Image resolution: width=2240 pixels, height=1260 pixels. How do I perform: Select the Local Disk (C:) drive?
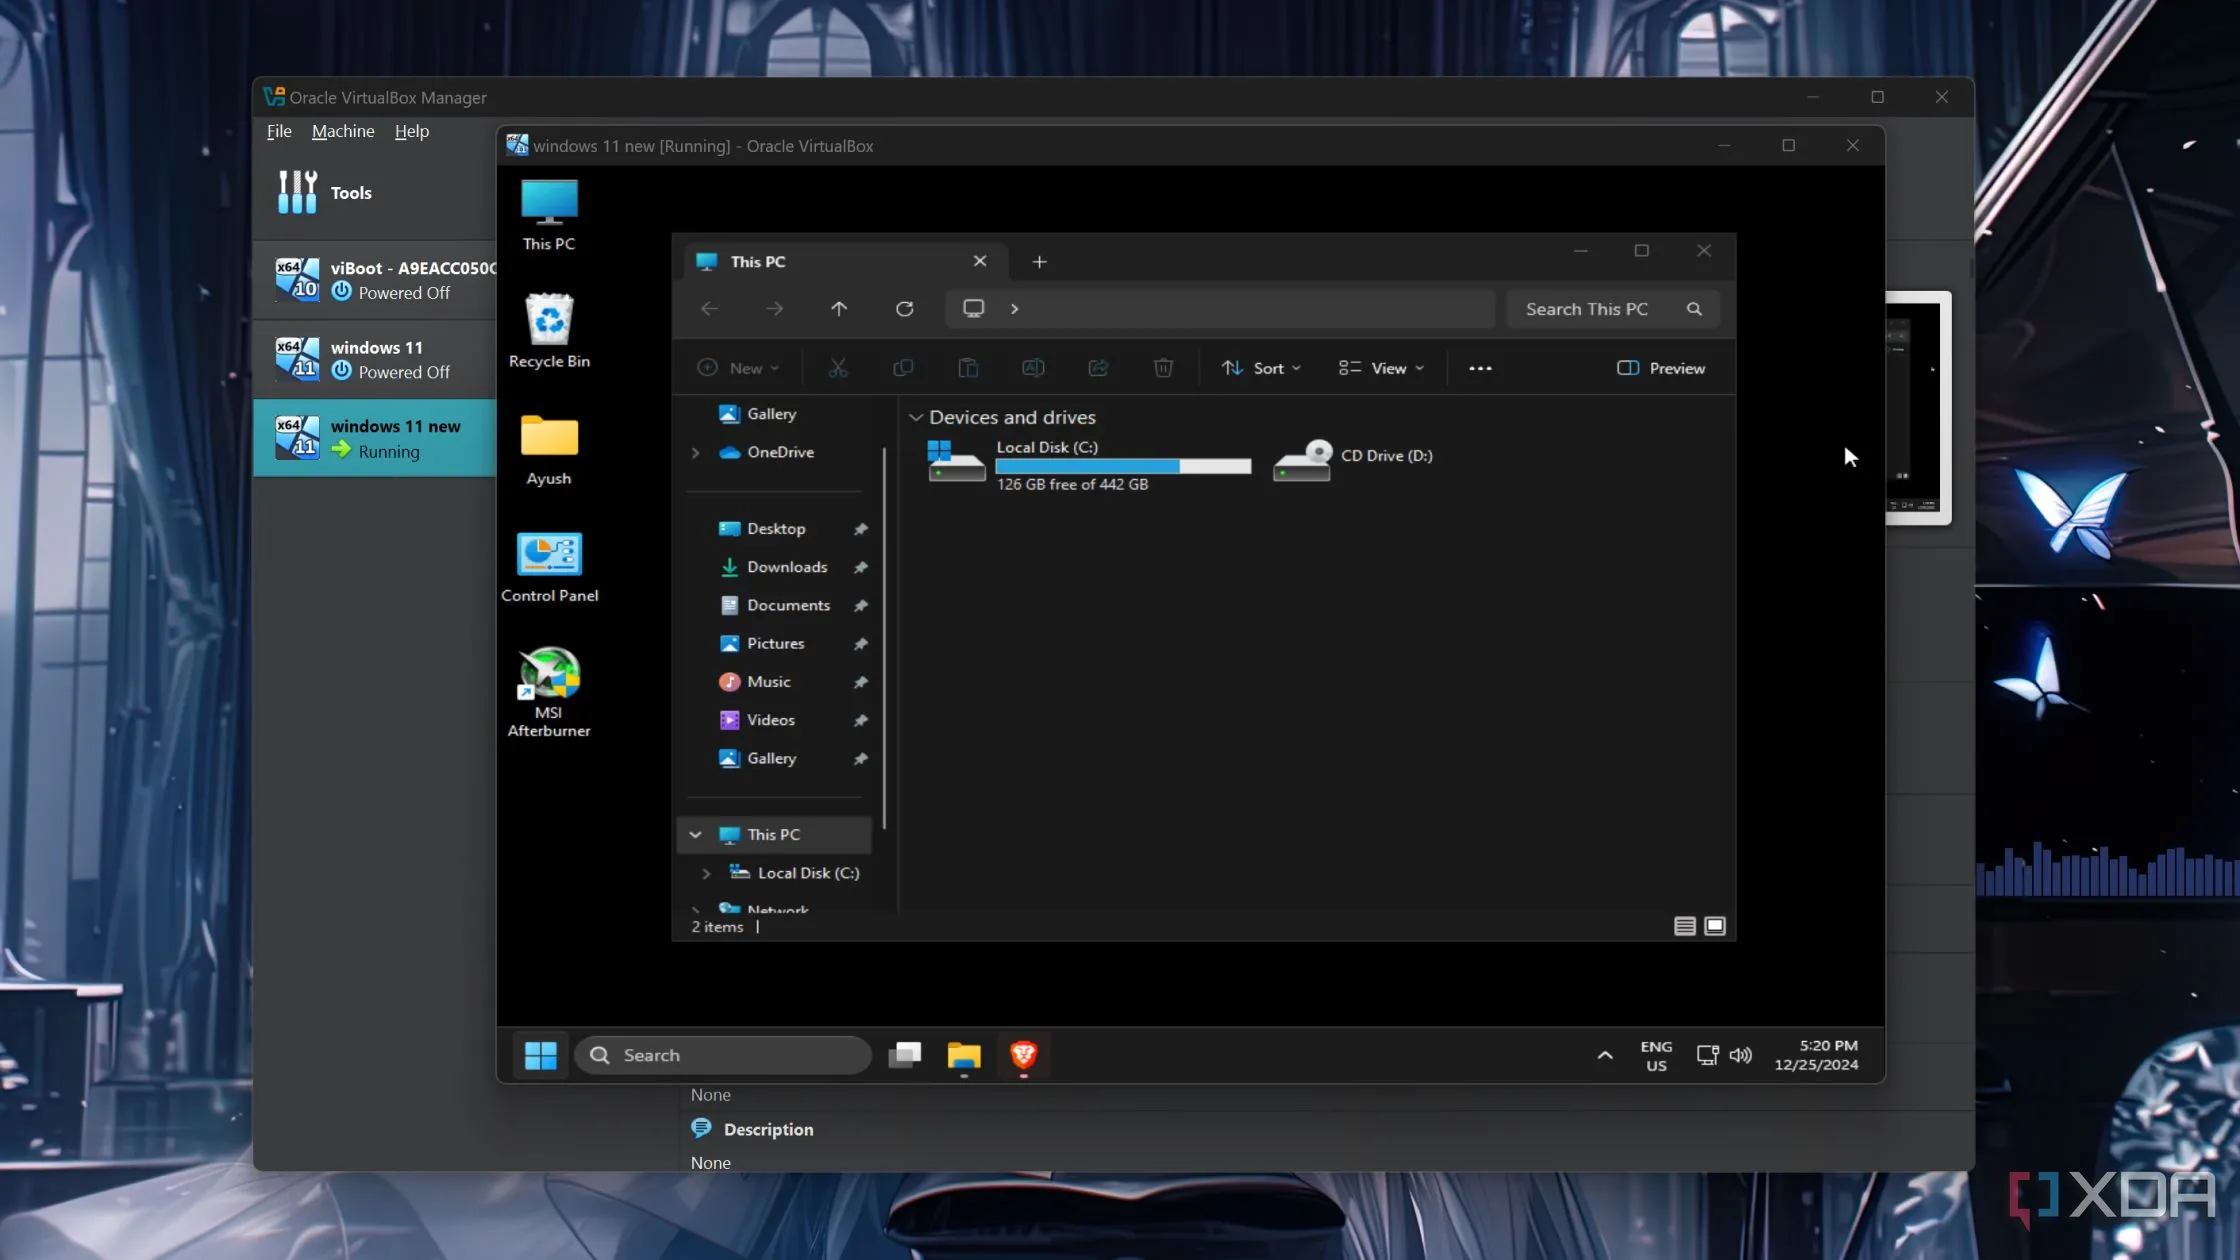click(x=1088, y=465)
